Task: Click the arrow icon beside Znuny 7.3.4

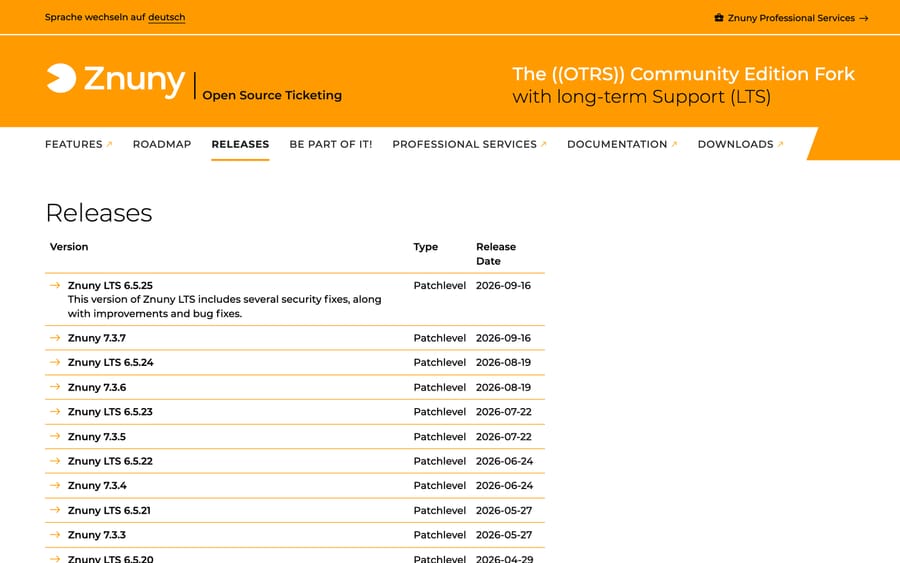Action: (x=55, y=486)
